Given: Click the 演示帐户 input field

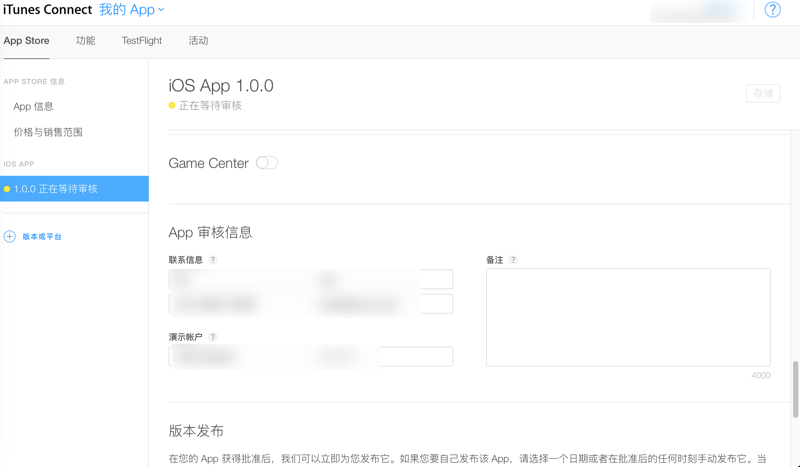Looking at the screenshot, I should pos(311,356).
